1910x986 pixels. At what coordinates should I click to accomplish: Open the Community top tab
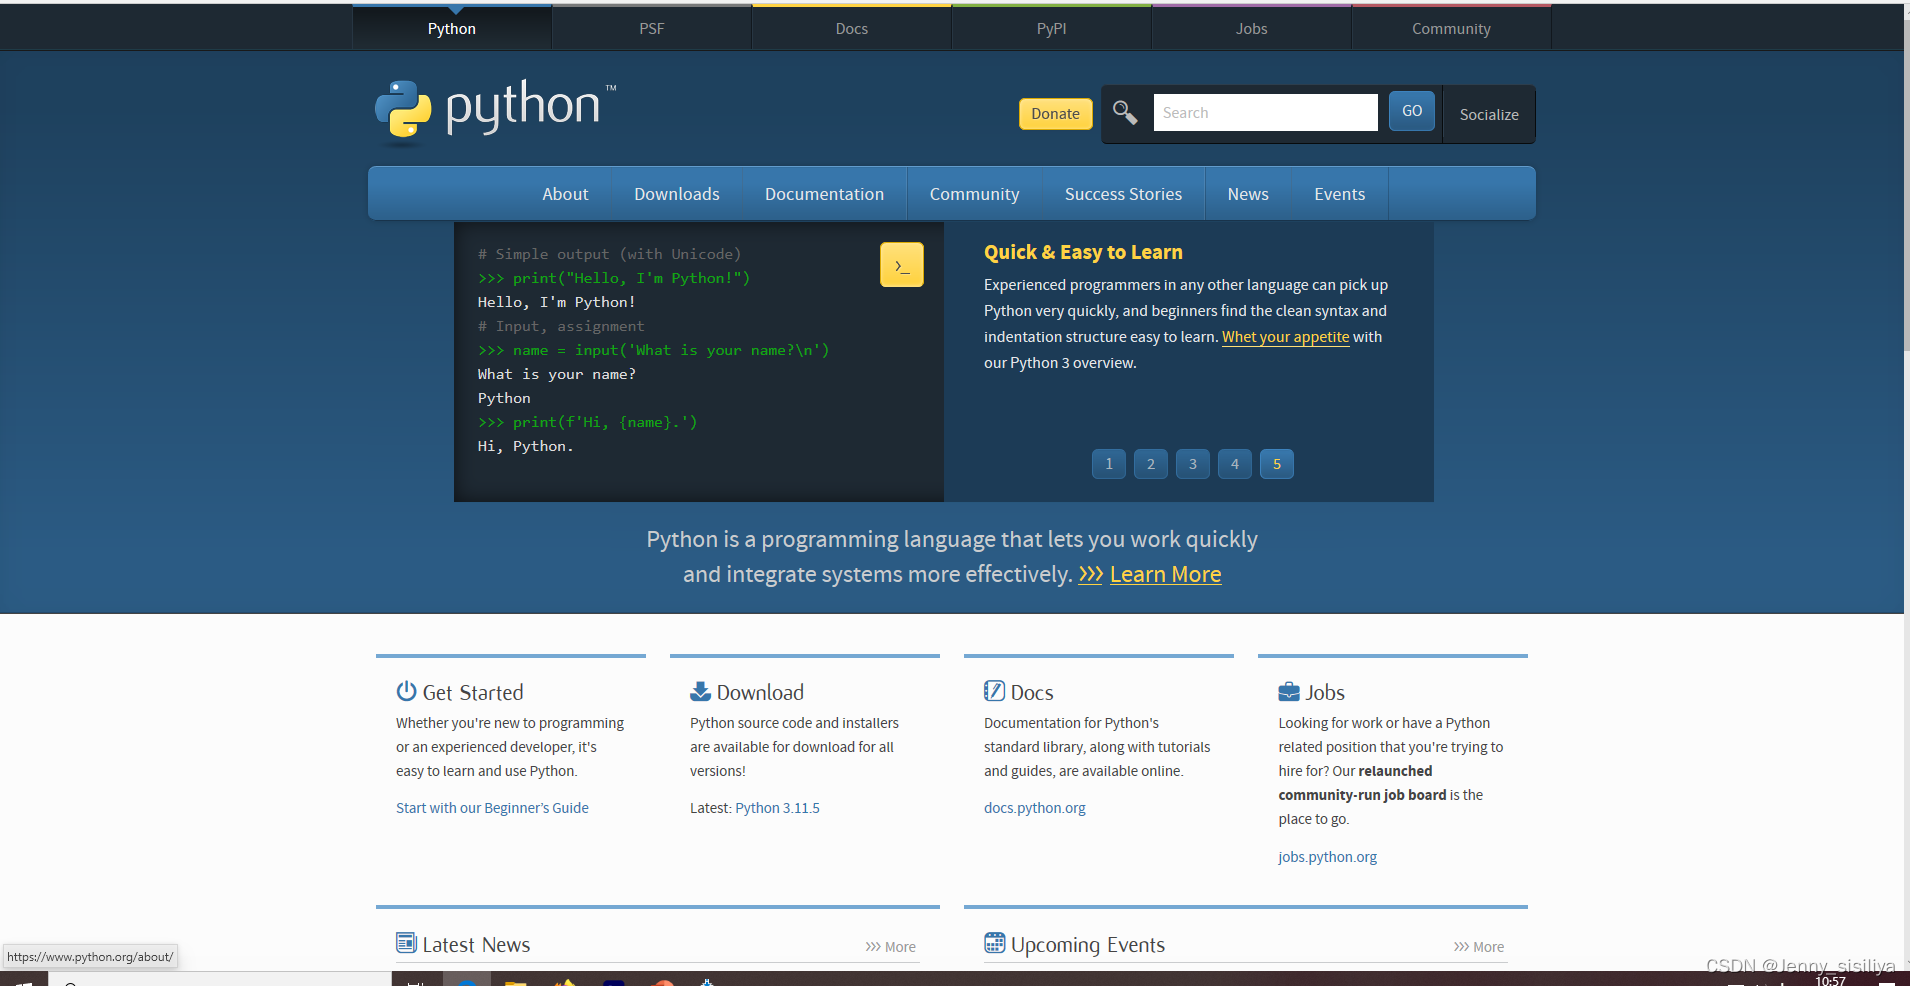click(1452, 28)
